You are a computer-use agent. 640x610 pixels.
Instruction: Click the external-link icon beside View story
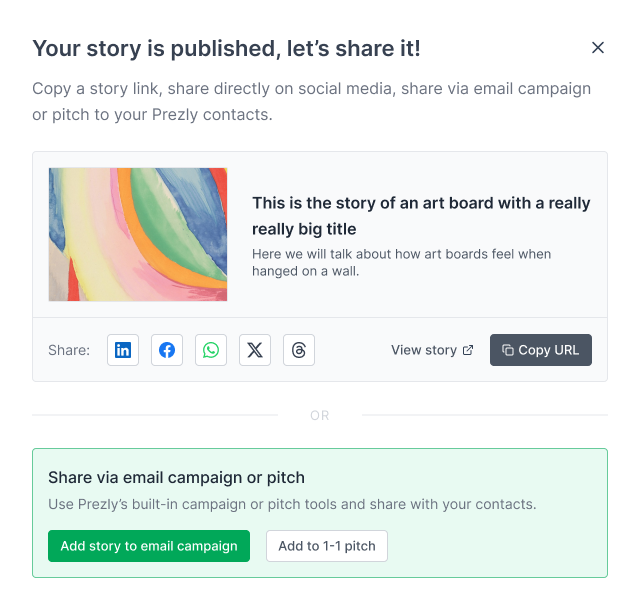(468, 350)
